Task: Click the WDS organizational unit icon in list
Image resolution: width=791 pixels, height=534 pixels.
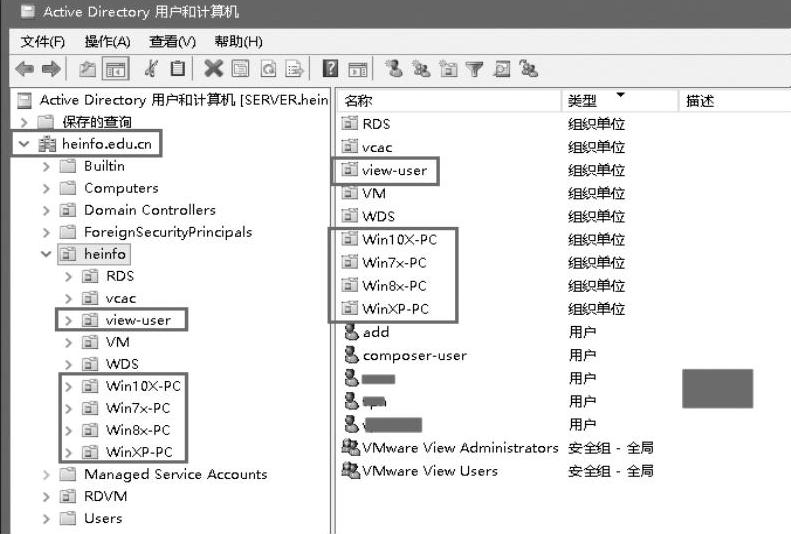Action: tap(350, 215)
